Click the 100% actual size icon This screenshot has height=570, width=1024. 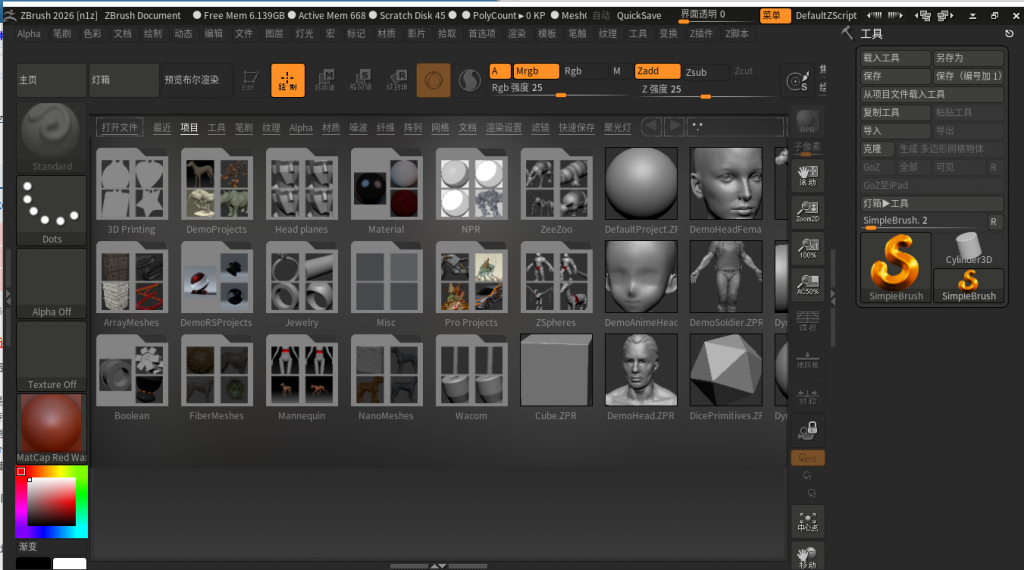[808, 248]
